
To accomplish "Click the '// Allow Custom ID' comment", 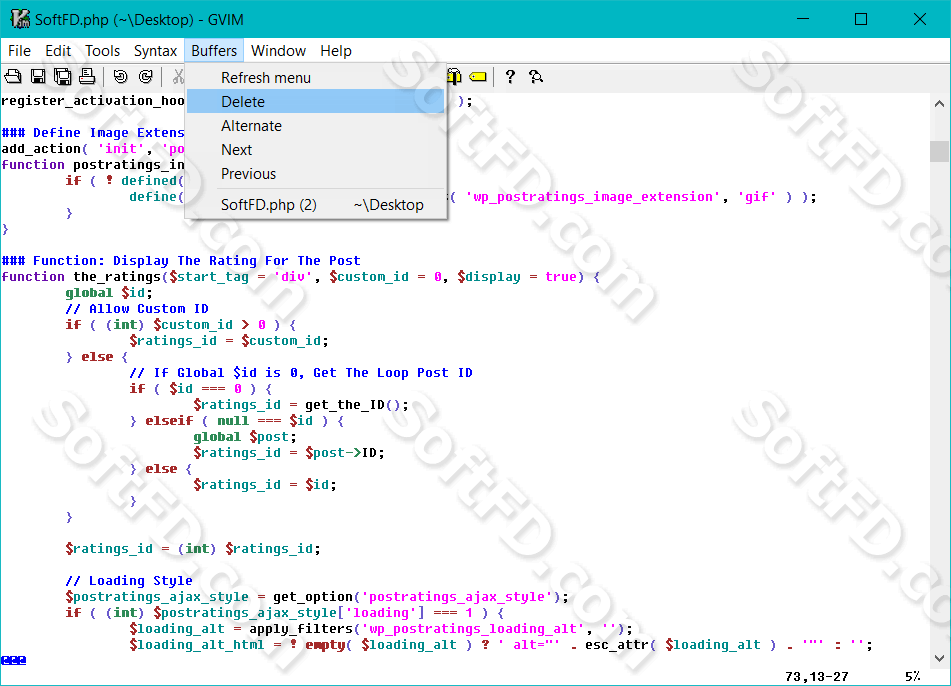I will pos(137,309).
